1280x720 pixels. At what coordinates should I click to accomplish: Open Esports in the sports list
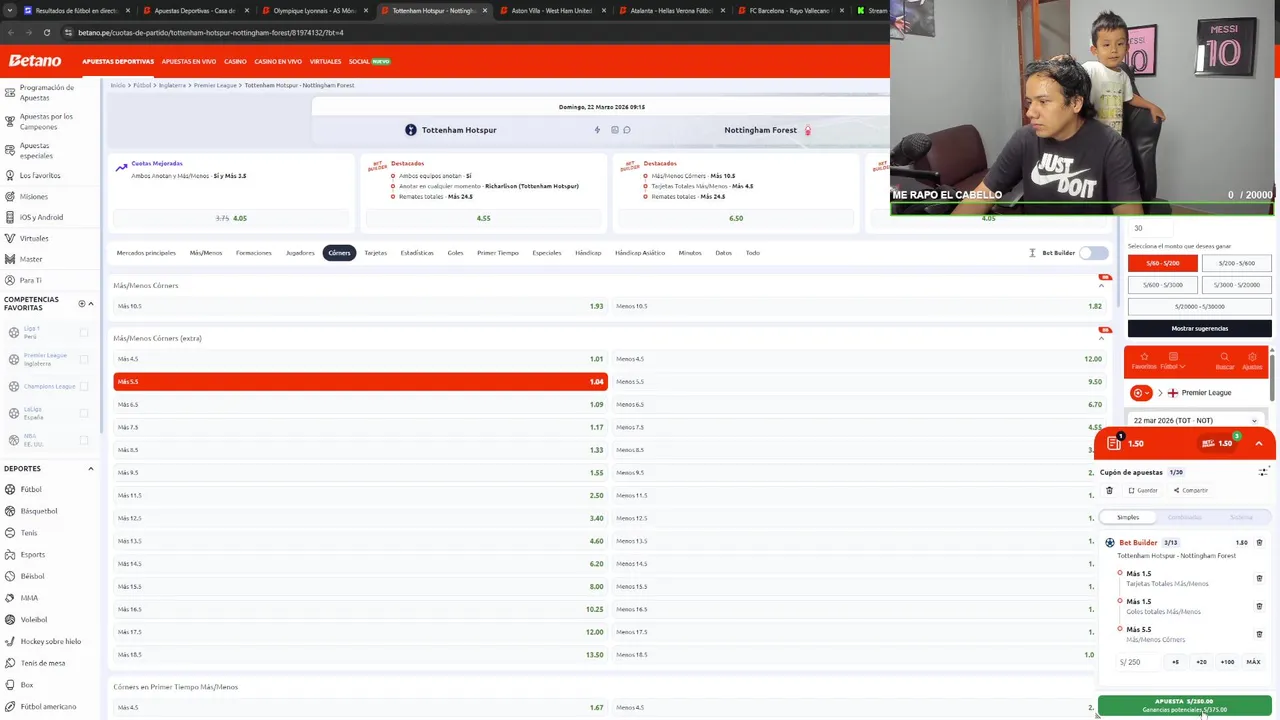(33, 554)
